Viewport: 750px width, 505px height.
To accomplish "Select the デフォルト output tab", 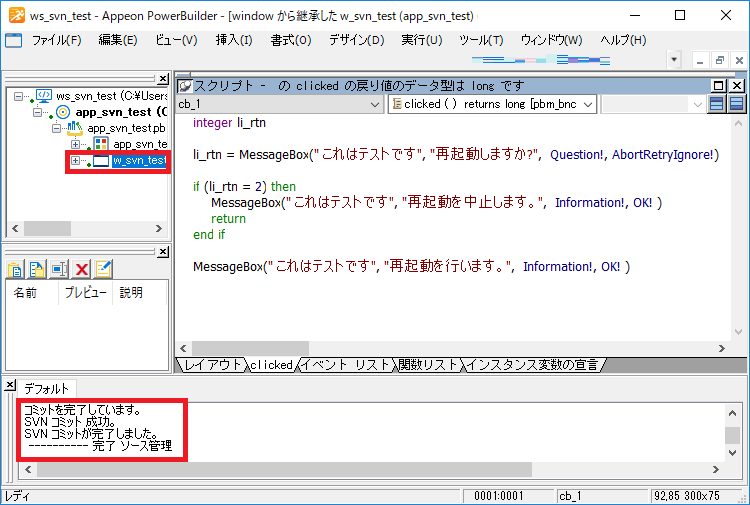I will point(46,389).
